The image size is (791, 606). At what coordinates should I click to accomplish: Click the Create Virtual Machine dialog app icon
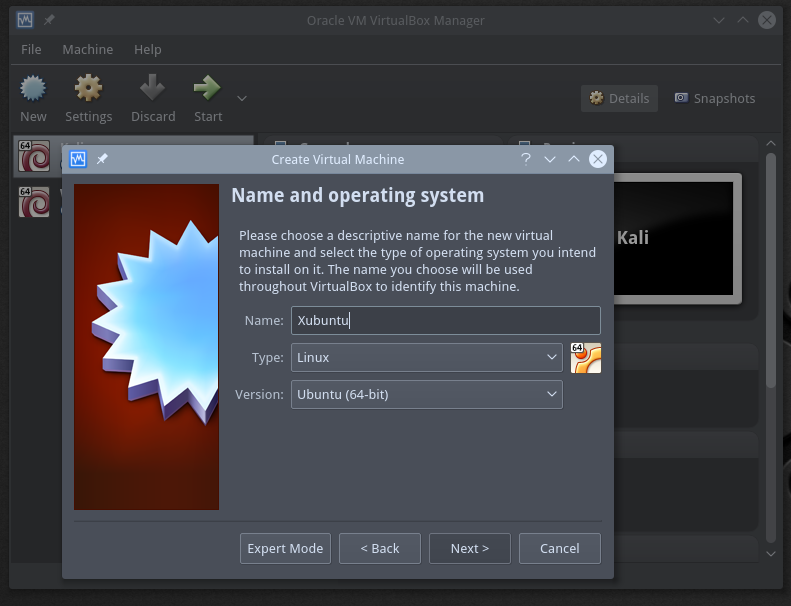click(78, 159)
